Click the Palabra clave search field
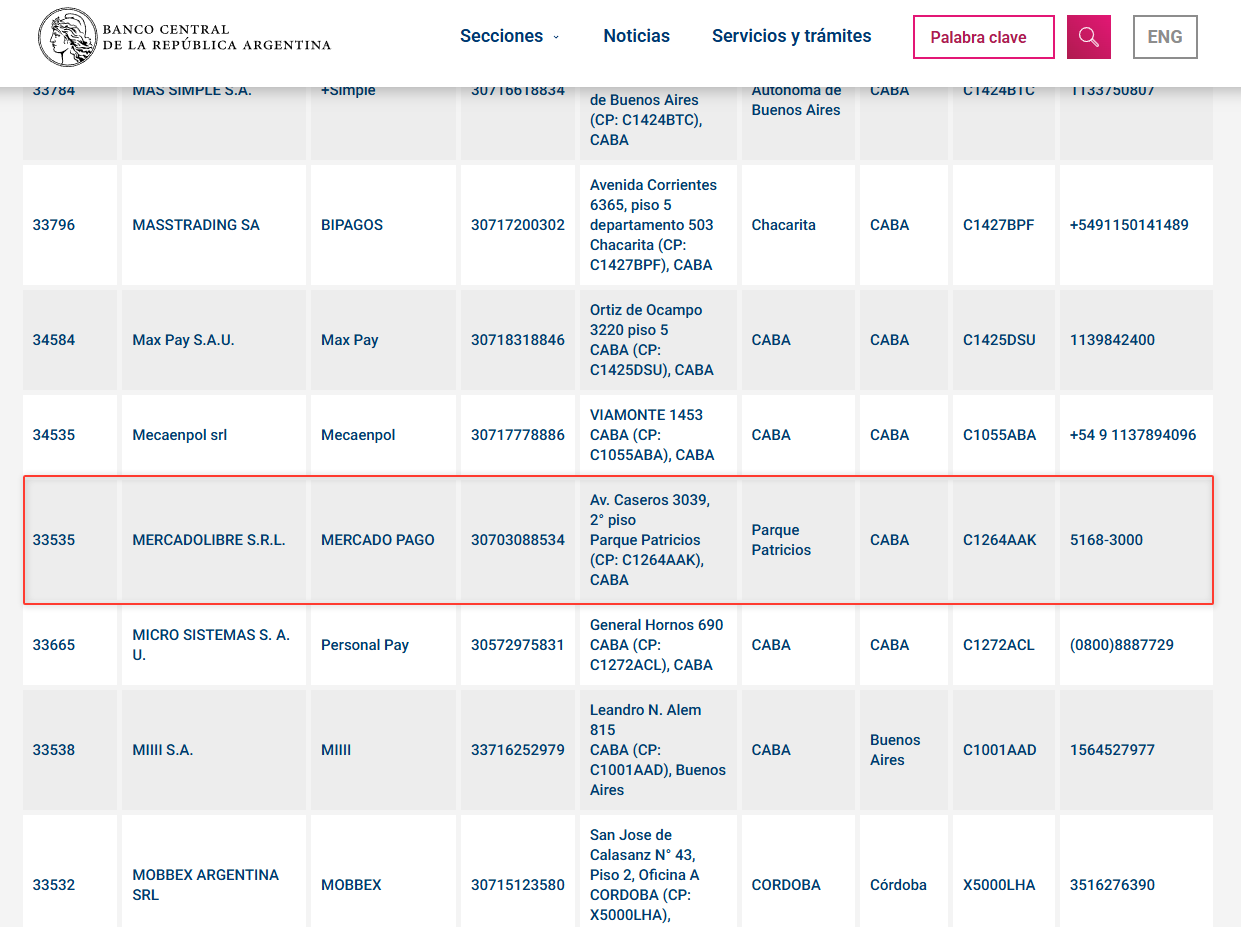This screenshot has width=1241, height=927. (983, 37)
